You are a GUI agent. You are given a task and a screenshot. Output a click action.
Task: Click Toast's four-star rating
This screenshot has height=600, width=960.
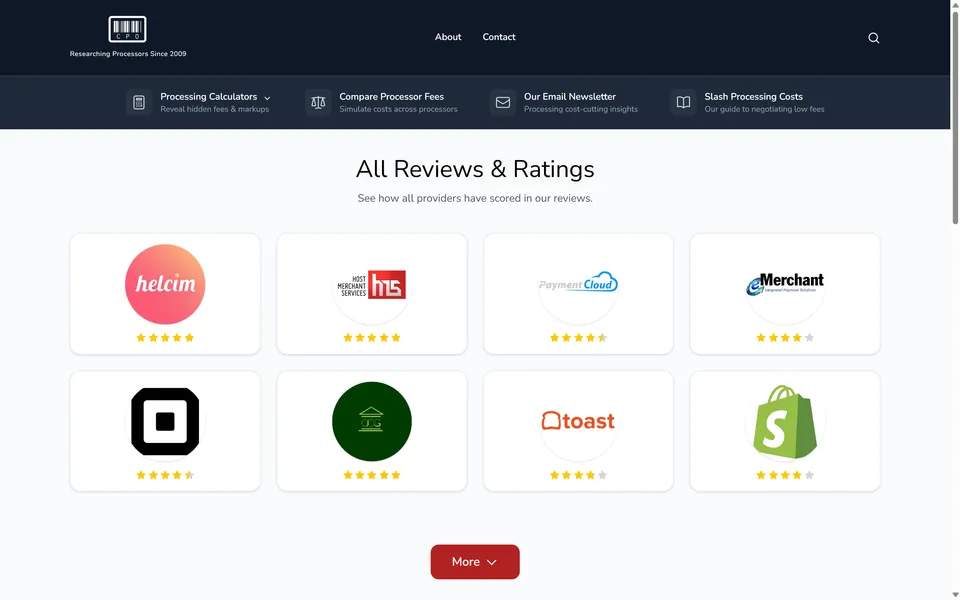pyautogui.click(x=579, y=475)
